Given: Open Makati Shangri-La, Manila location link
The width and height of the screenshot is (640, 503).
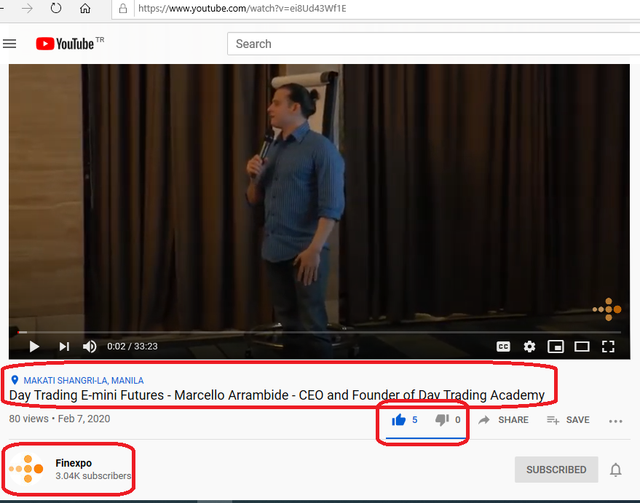Looking at the screenshot, I should [x=83, y=381].
